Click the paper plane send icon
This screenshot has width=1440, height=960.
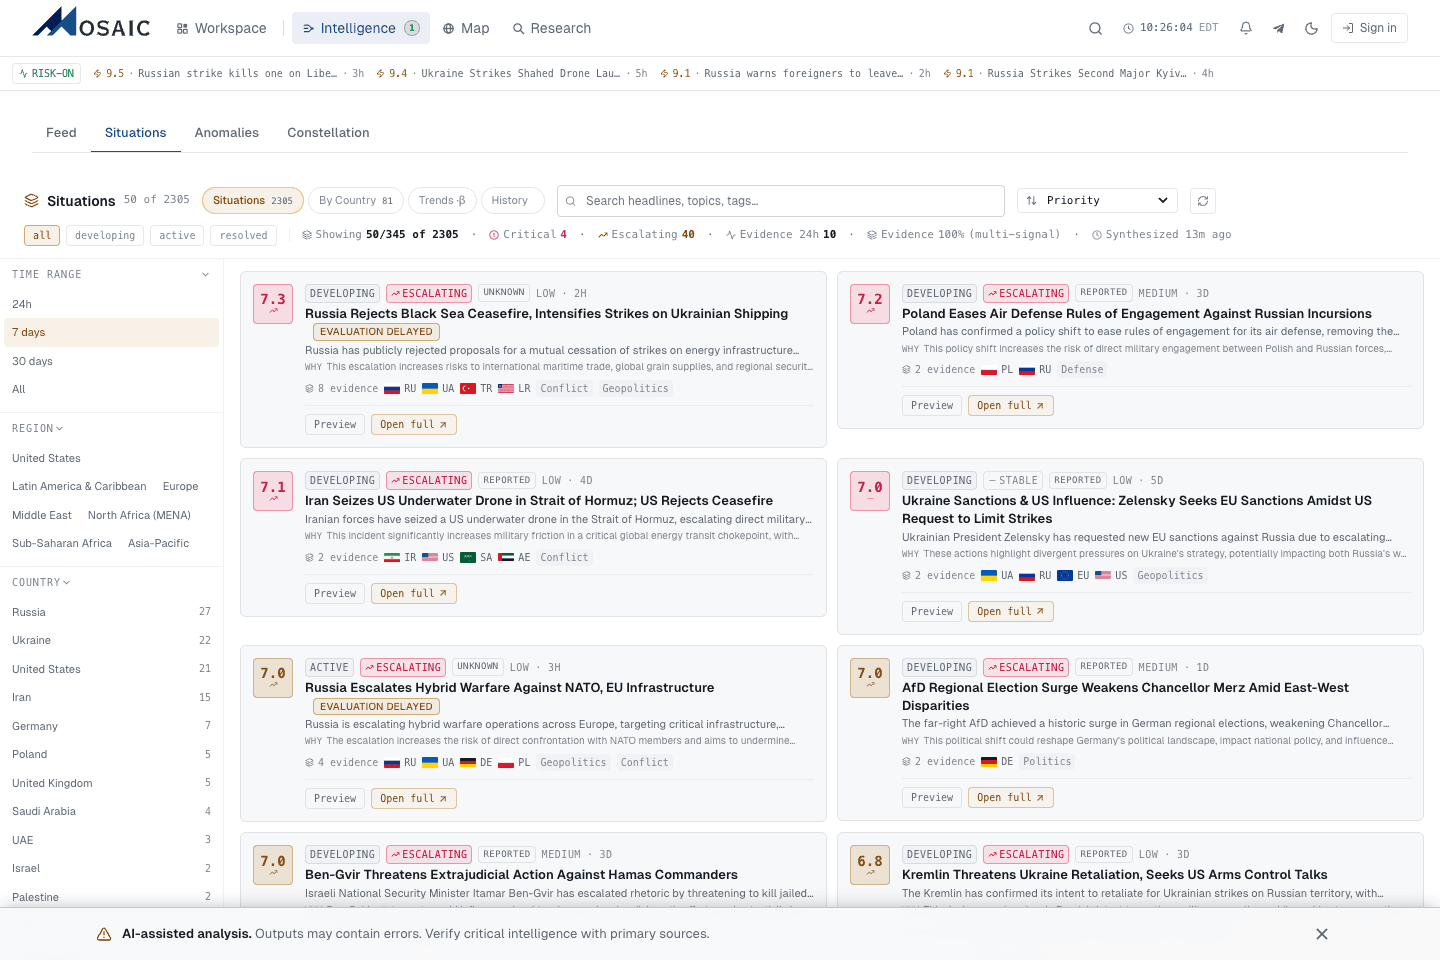1278,28
